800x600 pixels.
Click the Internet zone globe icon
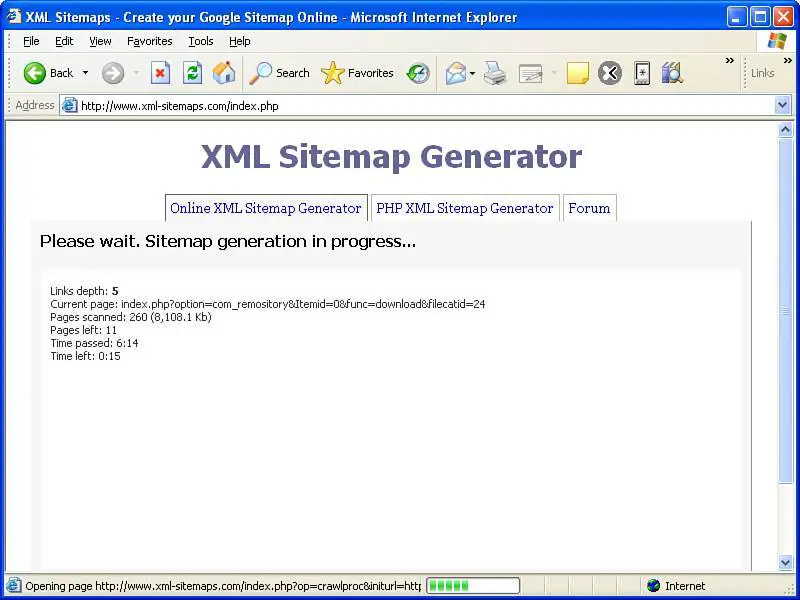[653, 586]
